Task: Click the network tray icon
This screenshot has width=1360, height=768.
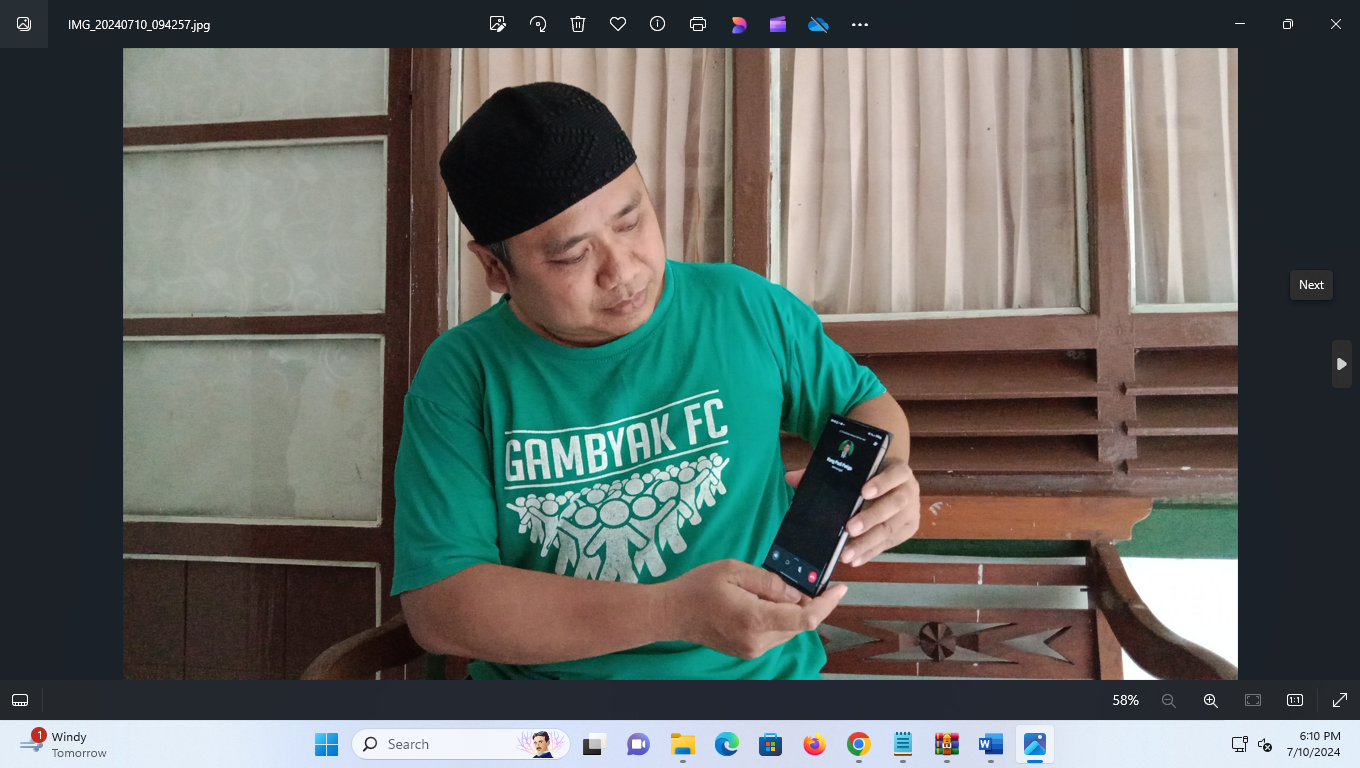Action: coord(1239,744)
